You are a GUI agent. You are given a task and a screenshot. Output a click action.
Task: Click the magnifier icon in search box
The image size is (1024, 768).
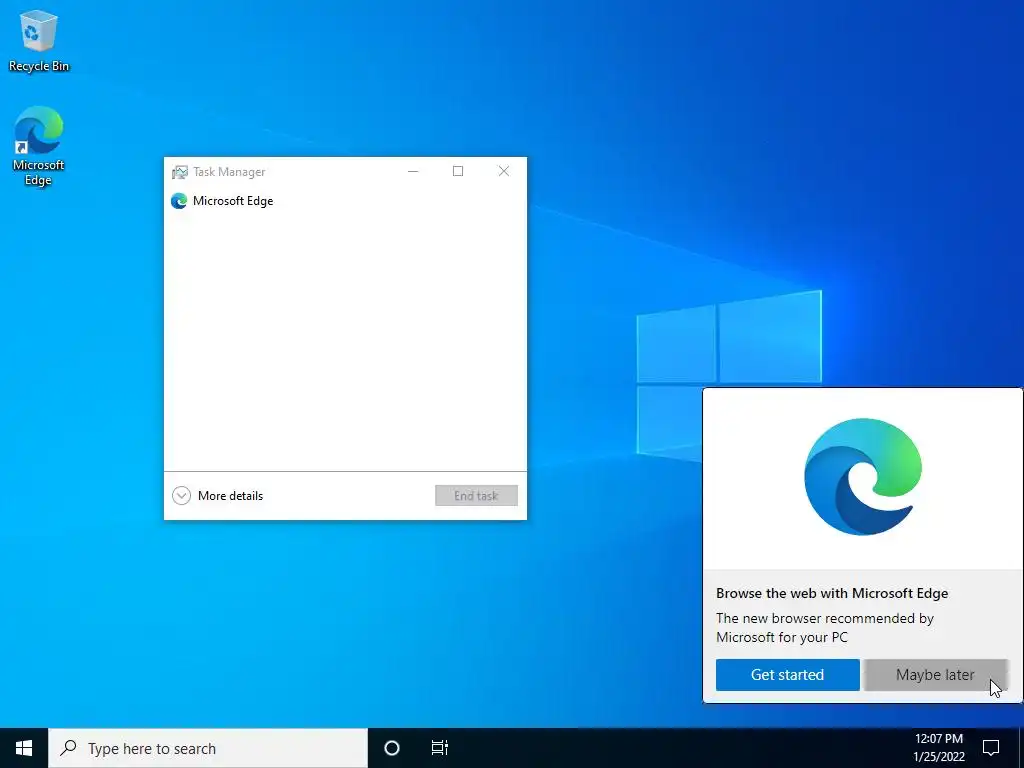68,747
